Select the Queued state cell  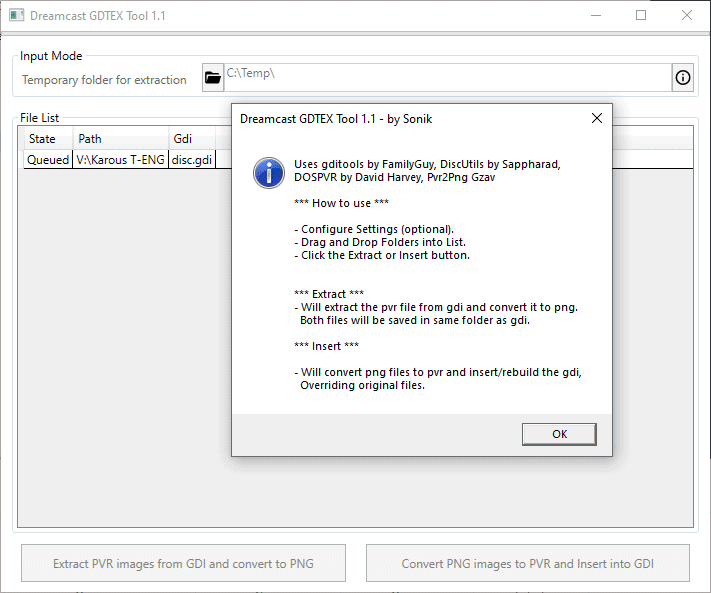[x=48, y=160]
